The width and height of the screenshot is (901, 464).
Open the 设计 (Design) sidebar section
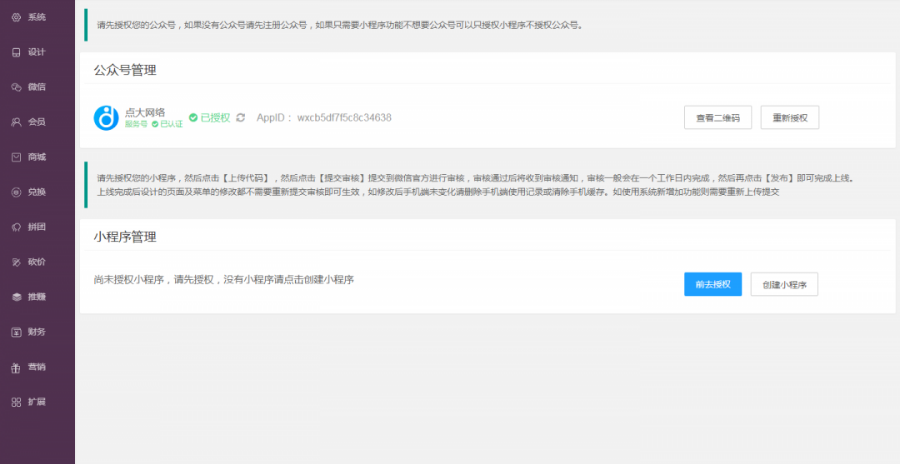pos(30,52)
